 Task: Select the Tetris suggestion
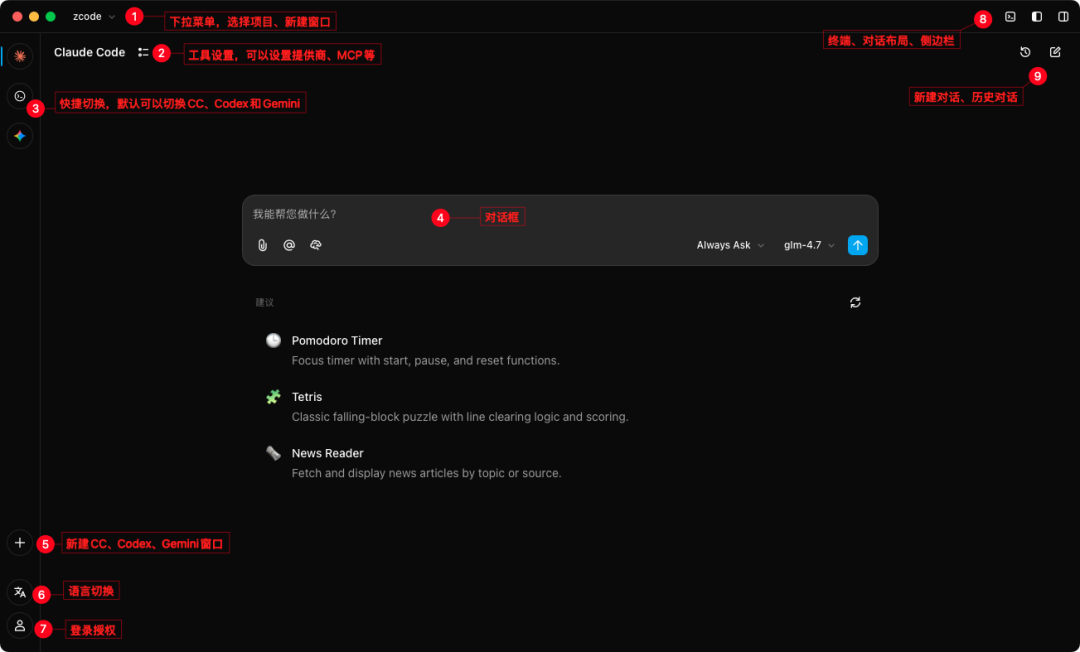click(x=307, y=397)
